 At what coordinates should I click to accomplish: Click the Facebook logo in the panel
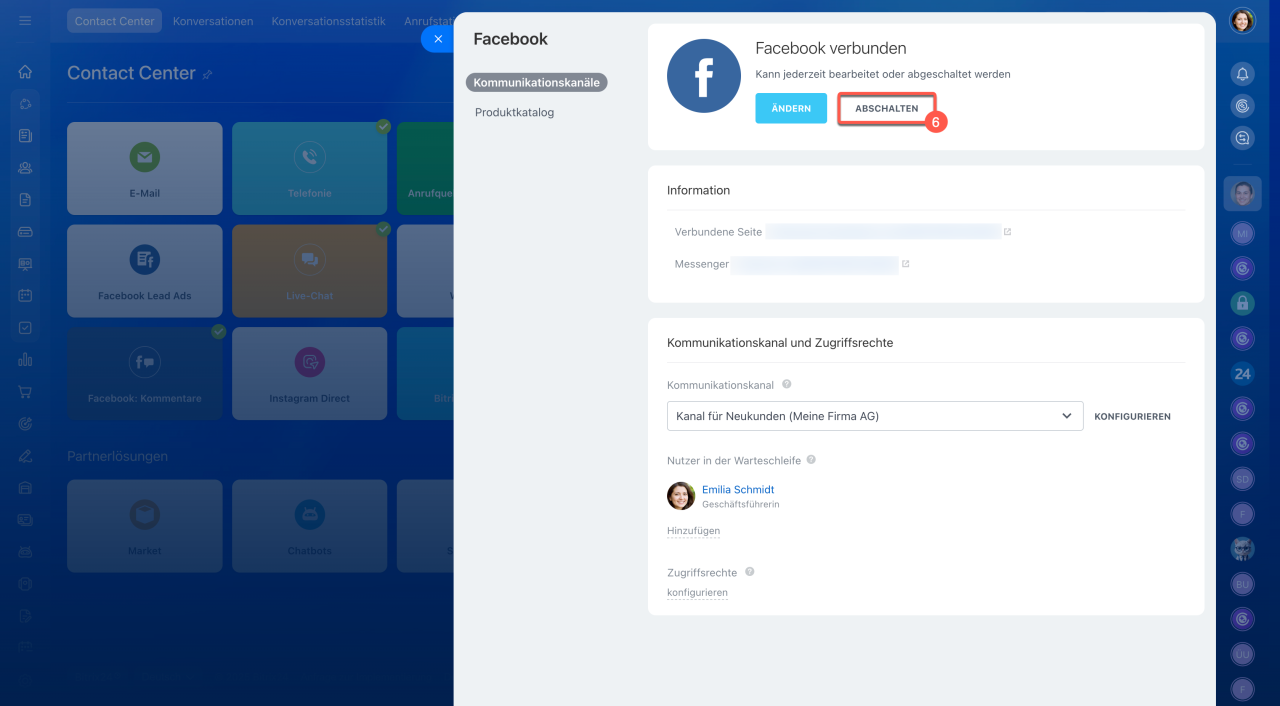(x=704, y=76)
